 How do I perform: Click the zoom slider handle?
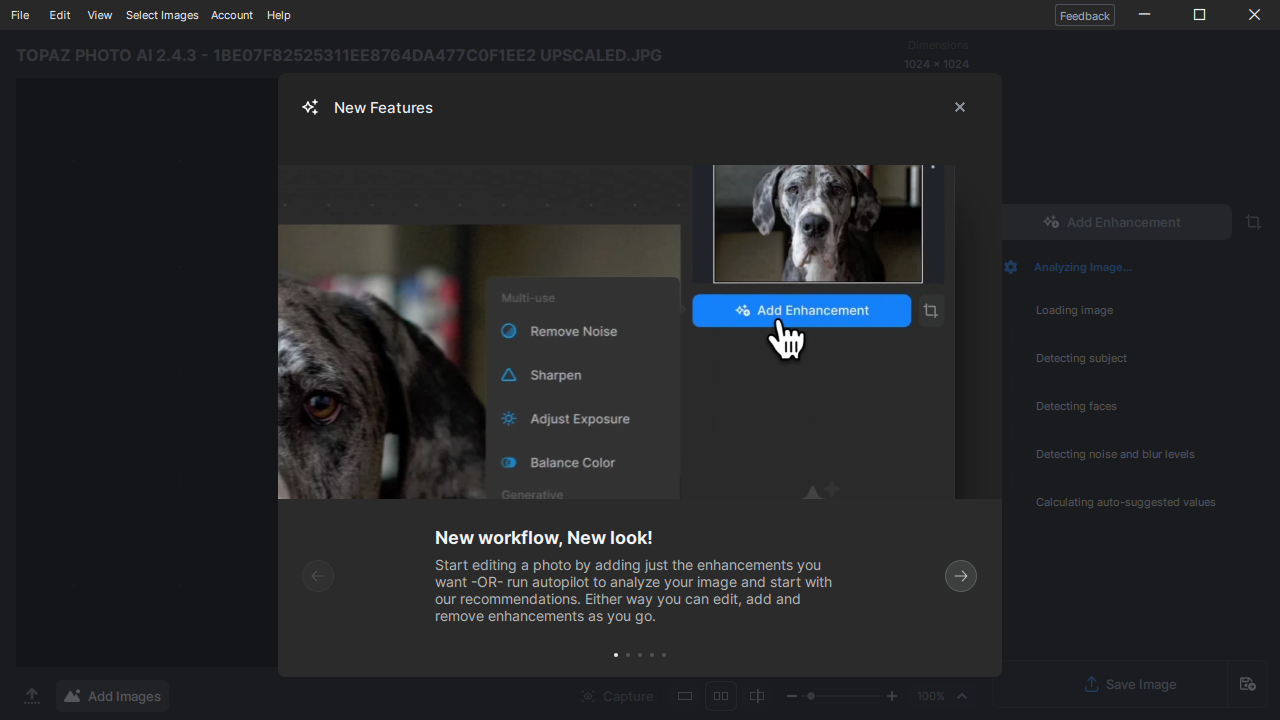[811, 696]
